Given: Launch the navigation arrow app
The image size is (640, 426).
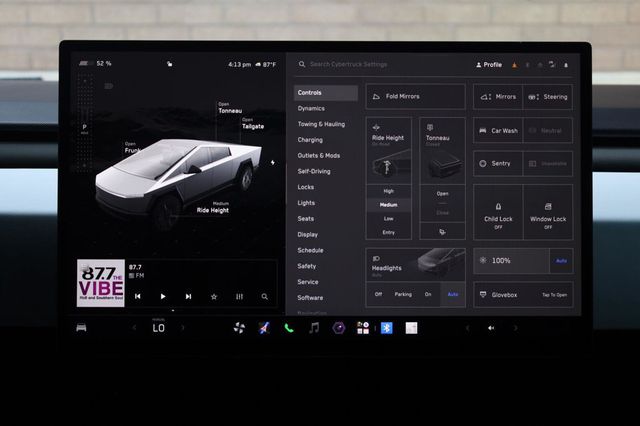Looking at the screenshot, I should [x=264, y=328].
